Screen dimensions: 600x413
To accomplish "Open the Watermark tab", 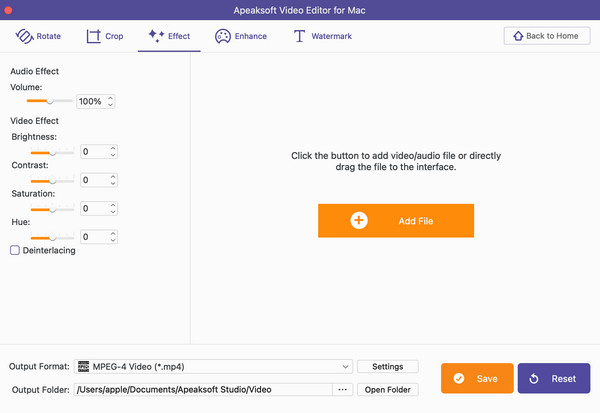I will pos(323,36).
